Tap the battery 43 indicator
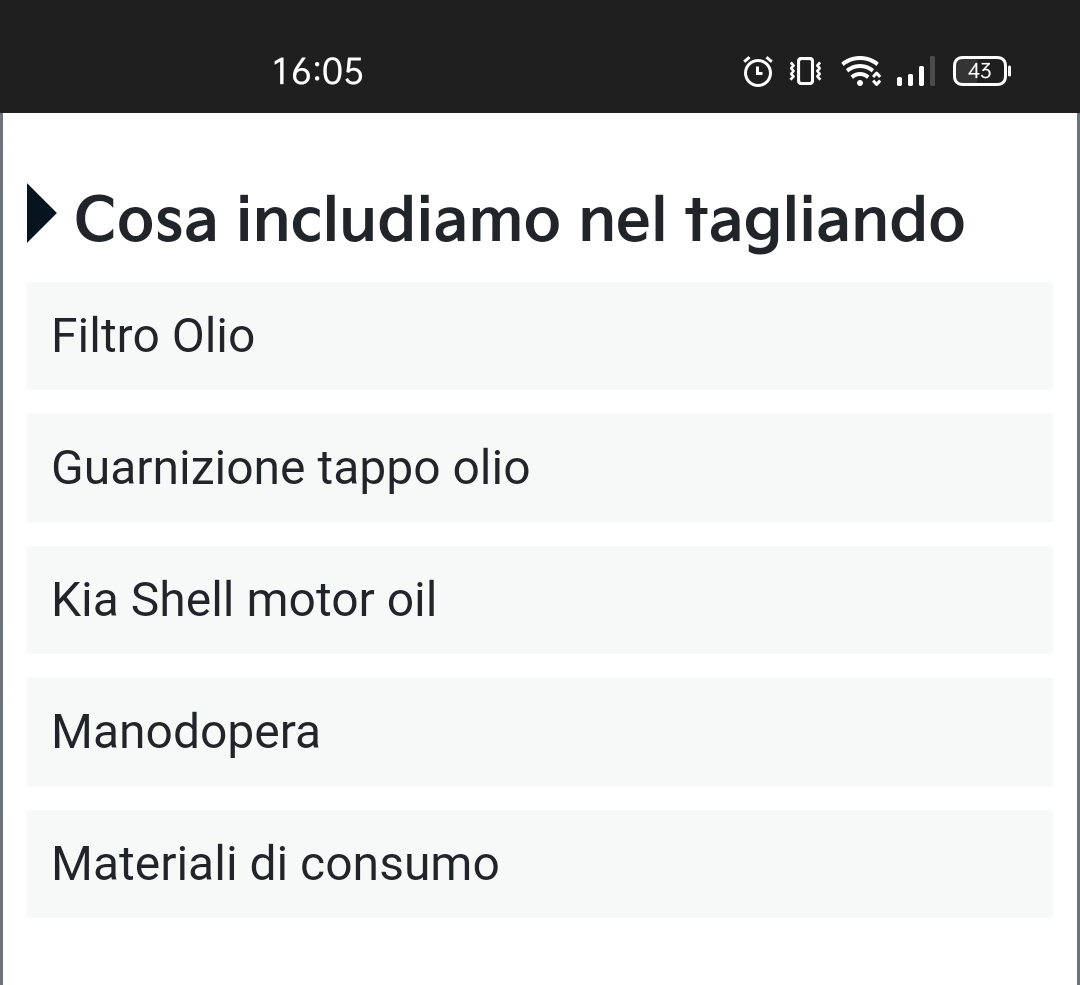Viewport: 1080px width, 985px height. pyautogui.click(x=982, y=72)
